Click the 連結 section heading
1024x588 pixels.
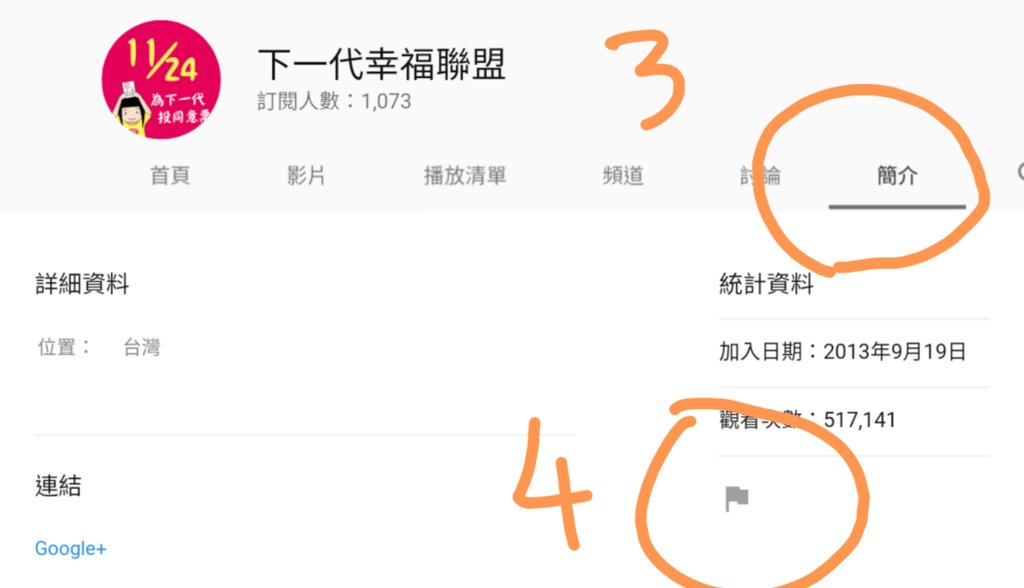pos(58,486)
